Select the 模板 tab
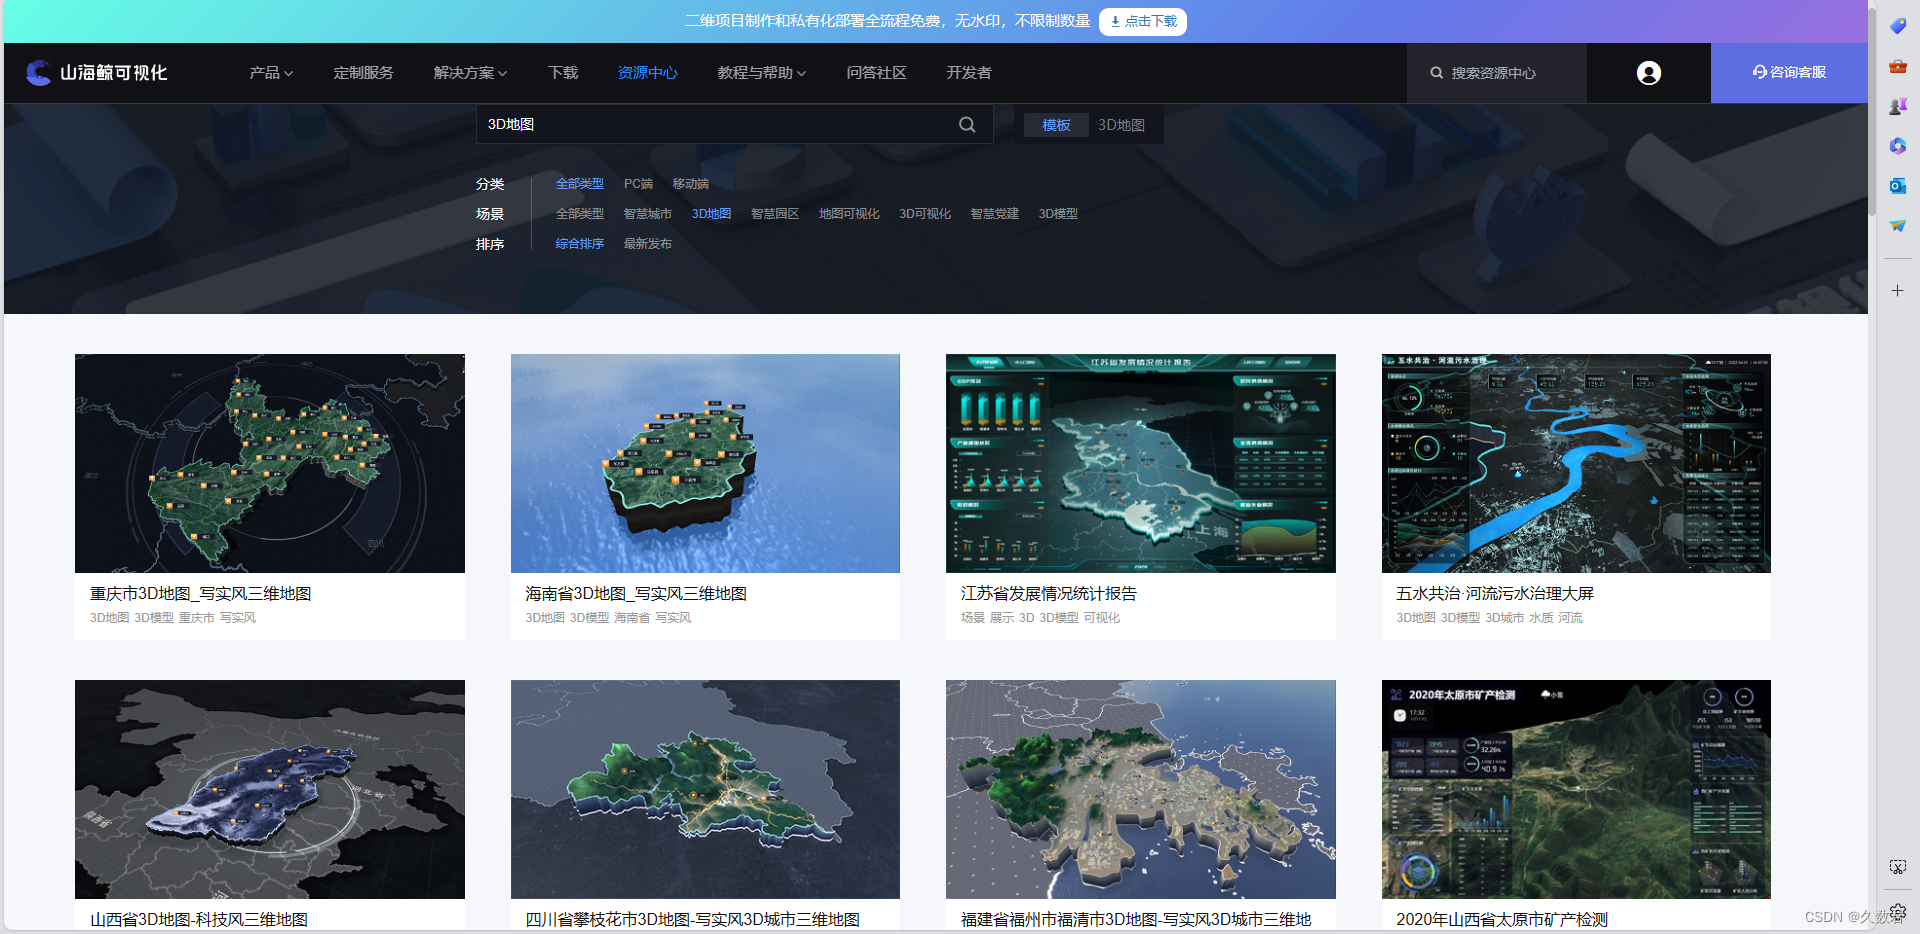1920x934 pixels. point(1056,125)
